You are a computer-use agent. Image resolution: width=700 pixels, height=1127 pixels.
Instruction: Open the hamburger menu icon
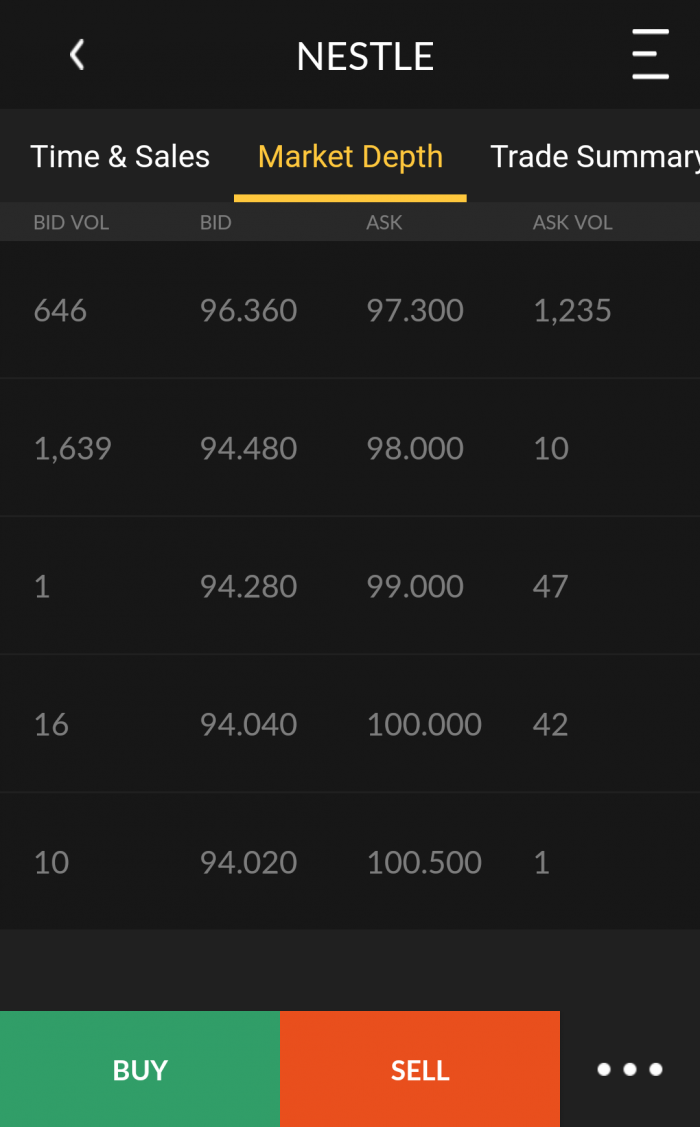click(650, 55)
